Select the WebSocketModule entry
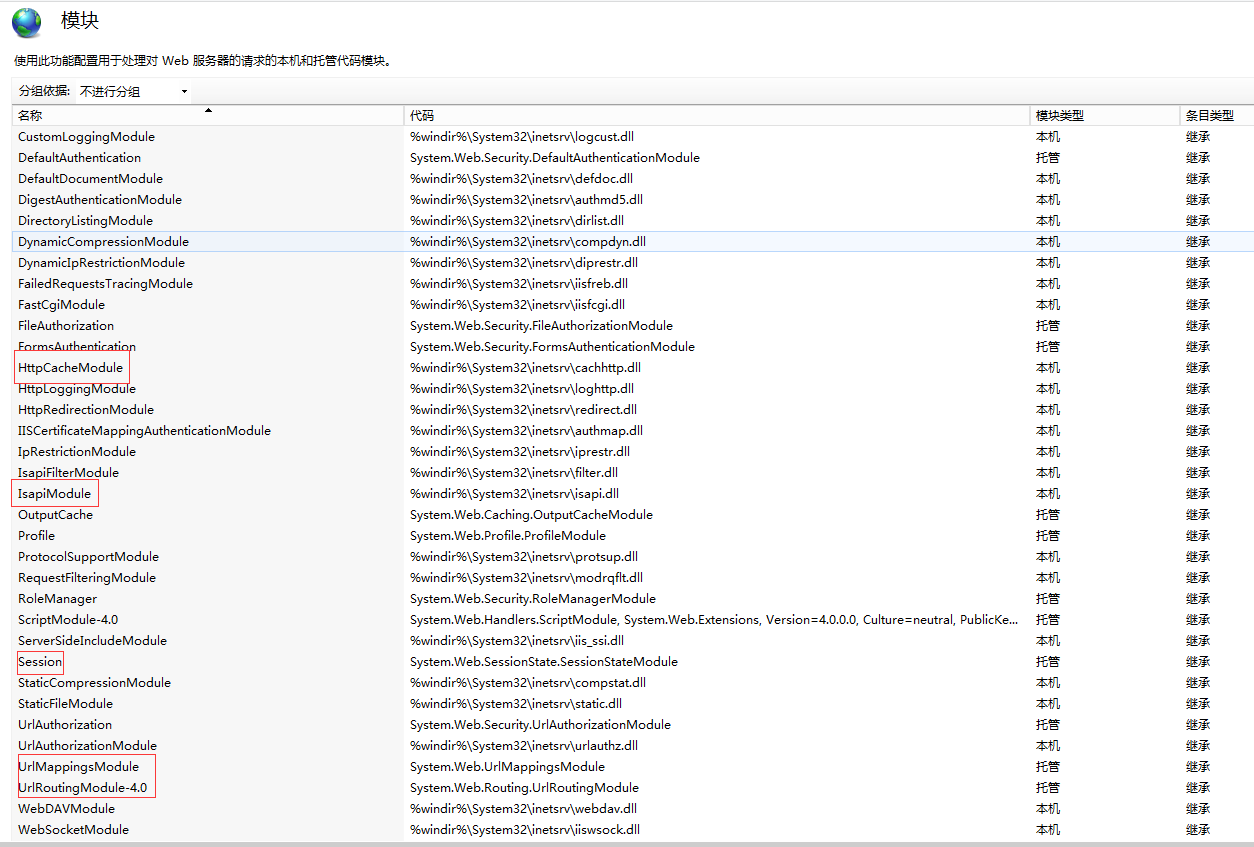 point(73,829)
